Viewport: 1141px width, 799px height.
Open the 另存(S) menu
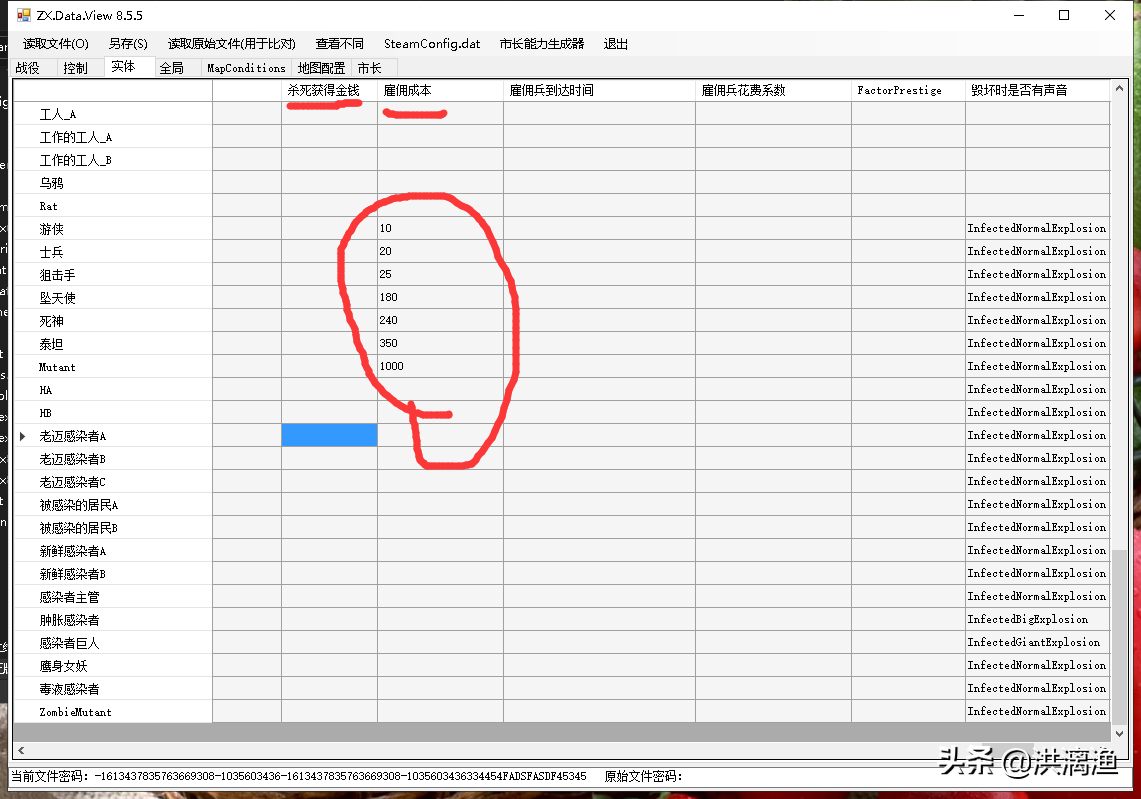point(128,44)
